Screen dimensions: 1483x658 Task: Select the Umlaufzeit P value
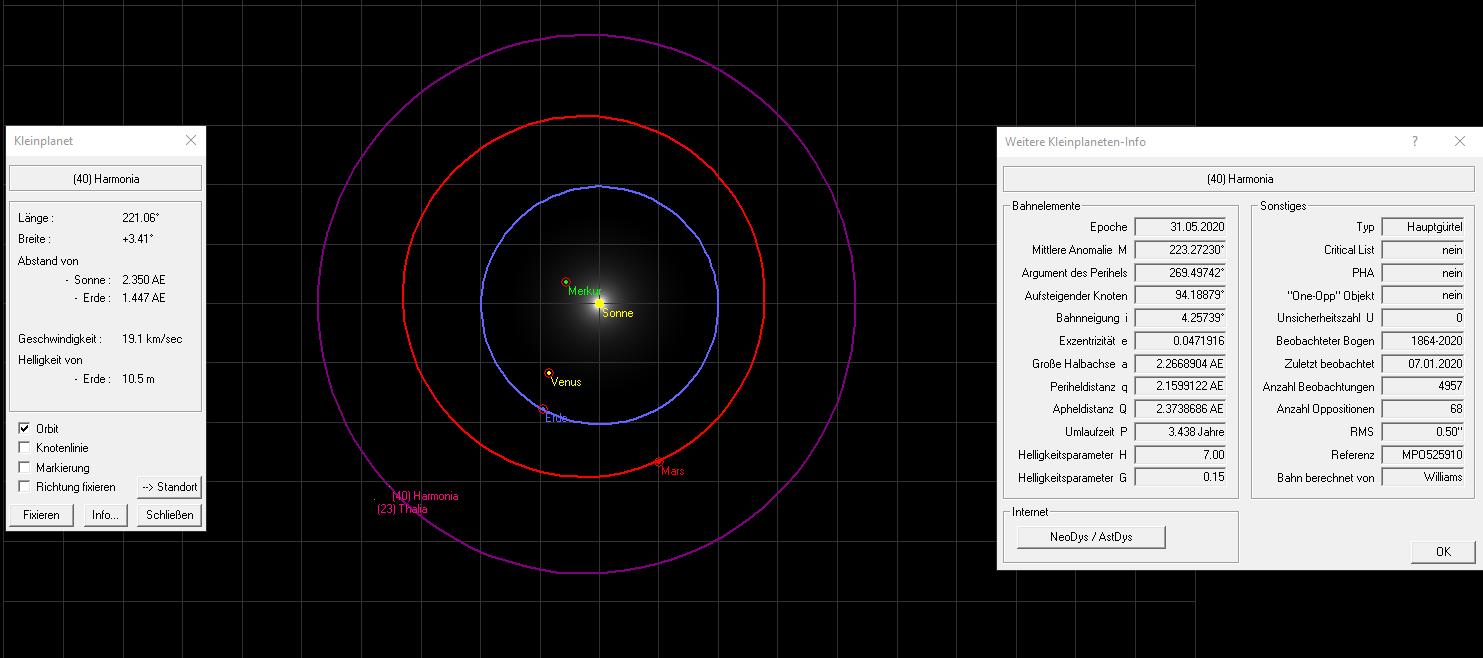click(x=1180, y=432)
